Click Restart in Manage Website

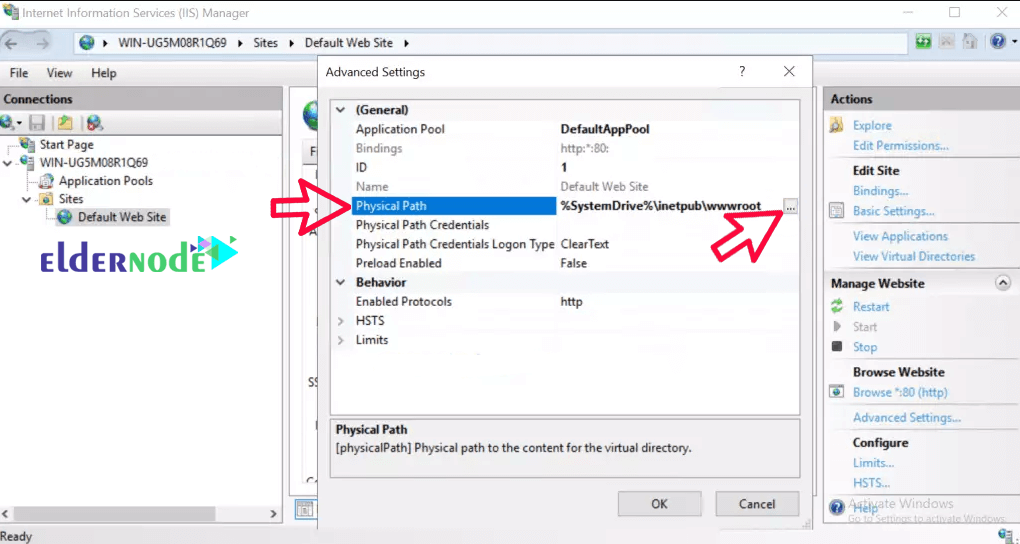871,306
